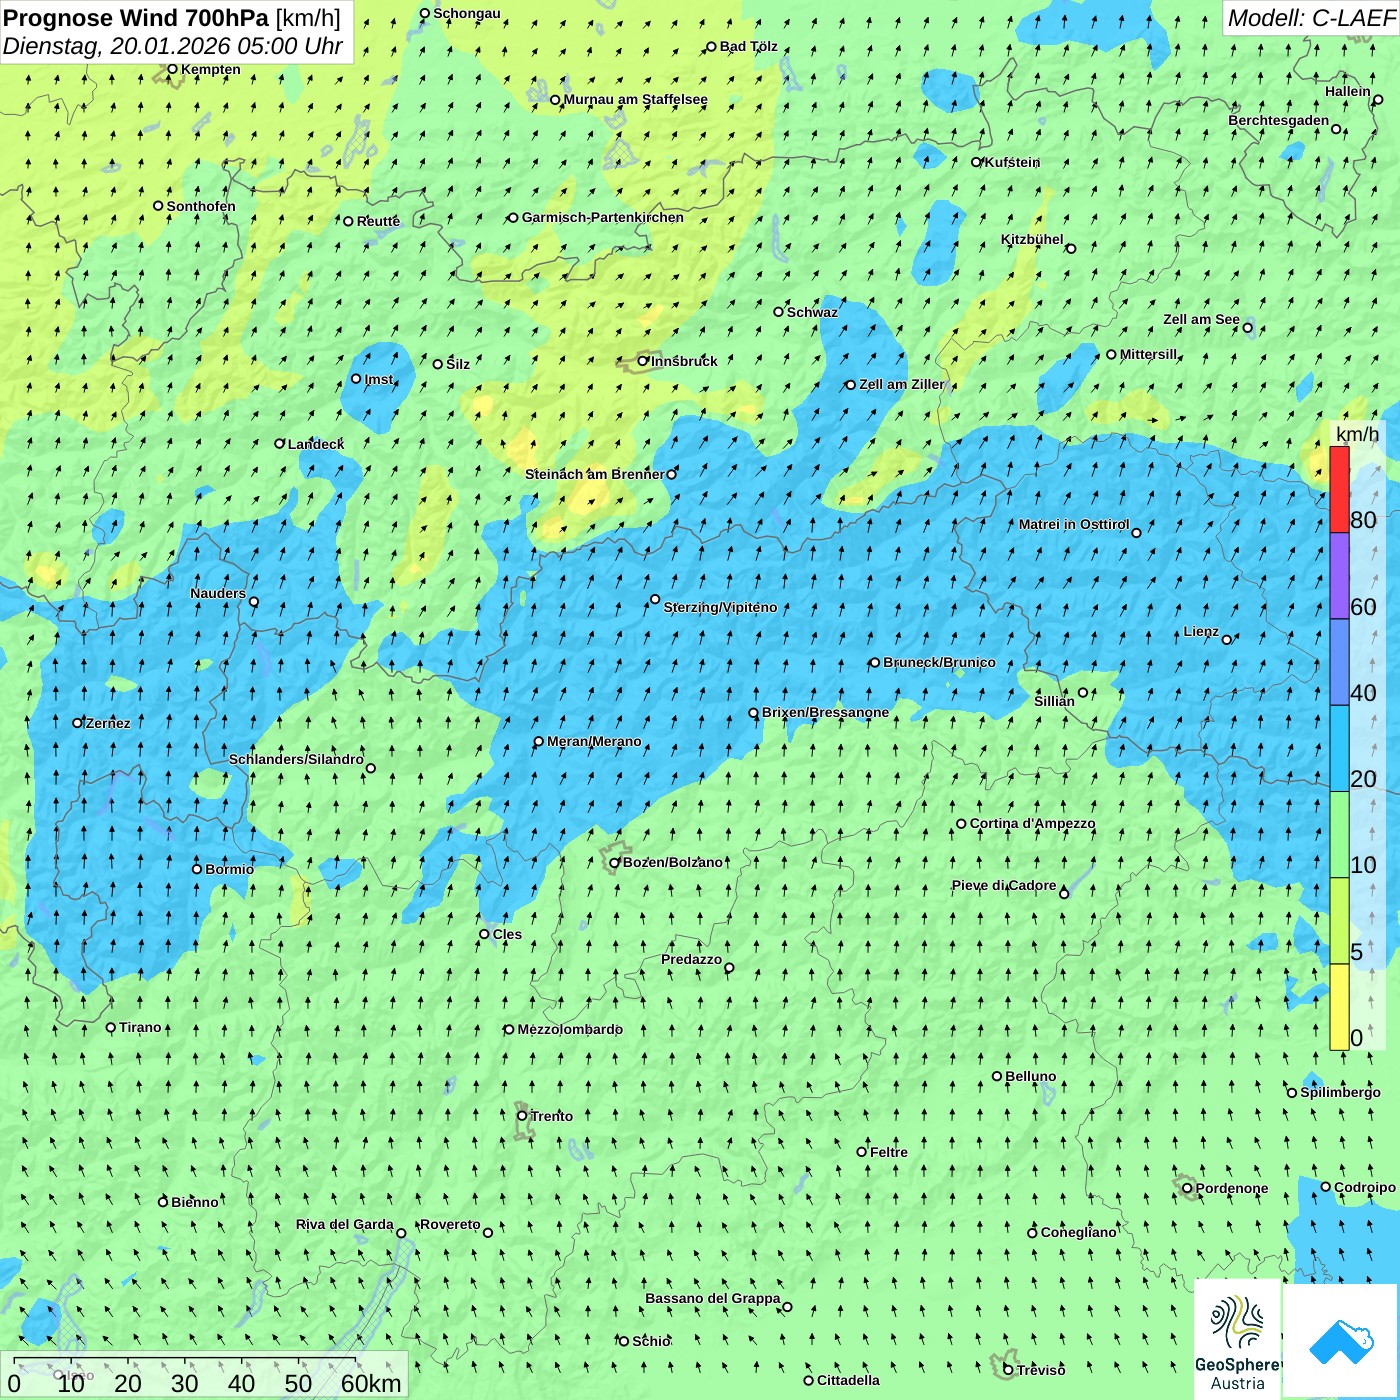Click the Riva del Garda label
Screen dimensions: 1400x1400
[x=345, y=1224]
